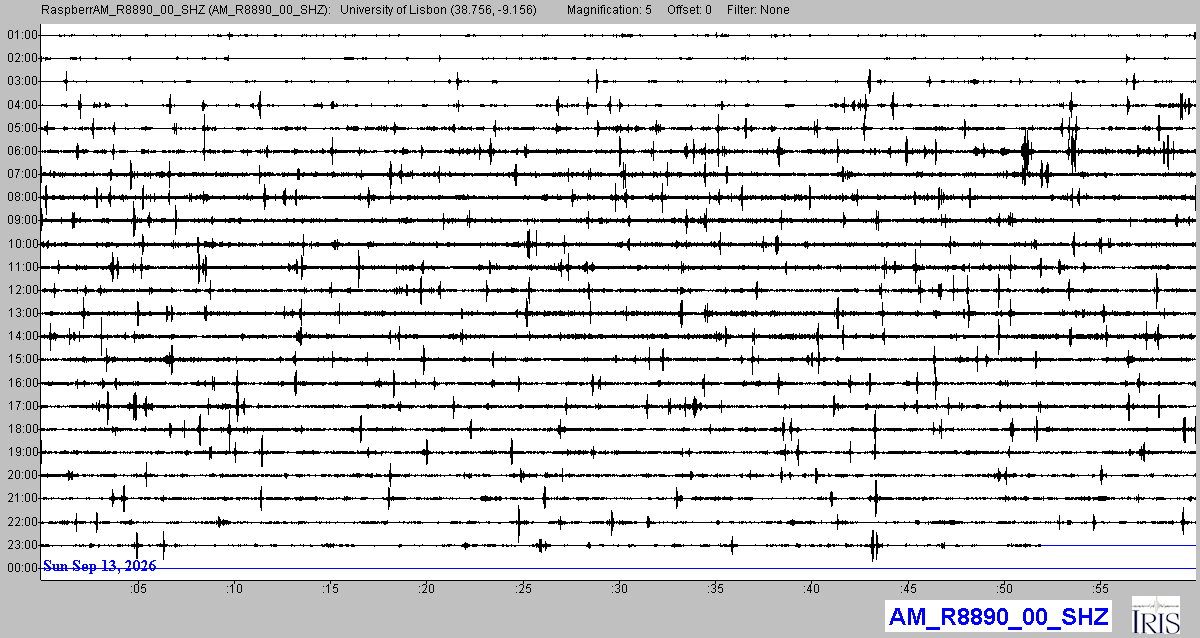The image size is (1200, 638).
Task: Click the :05 minute axis marker
Action: pos(138,588)
